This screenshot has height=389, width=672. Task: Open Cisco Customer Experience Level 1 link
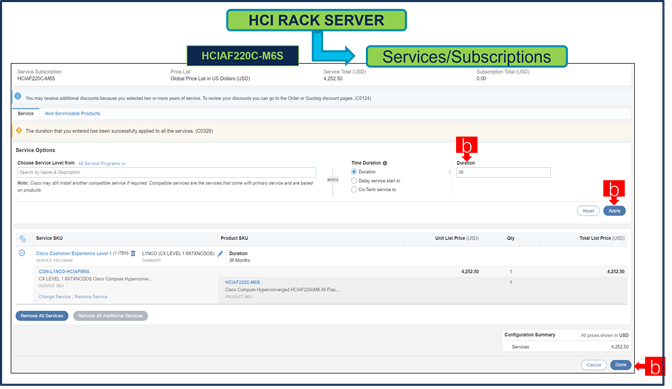click(x=74, y=255)
